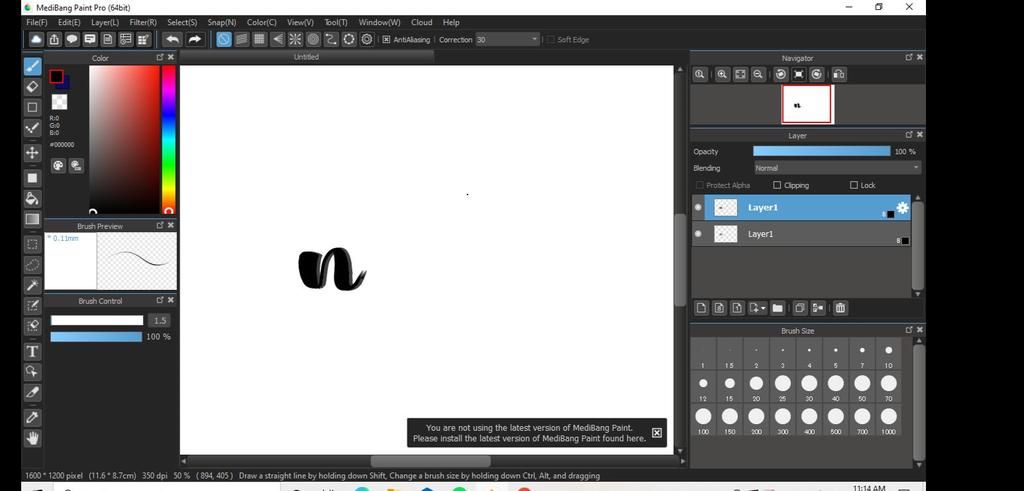The width and height of the screenshot is (1024, 491).
Task: Click the snap settings gear icon
Action: (367, 39)
